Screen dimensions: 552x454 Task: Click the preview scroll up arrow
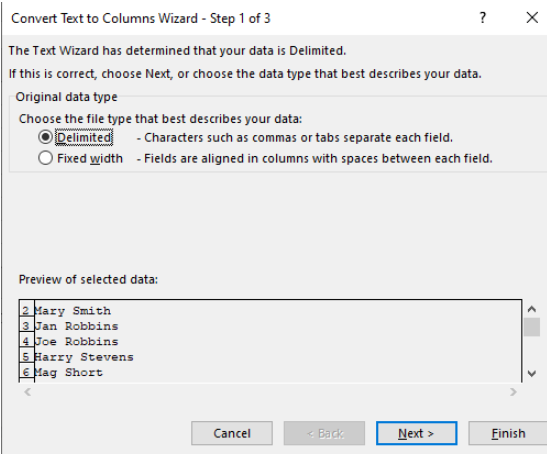click(x=532, y=309)
